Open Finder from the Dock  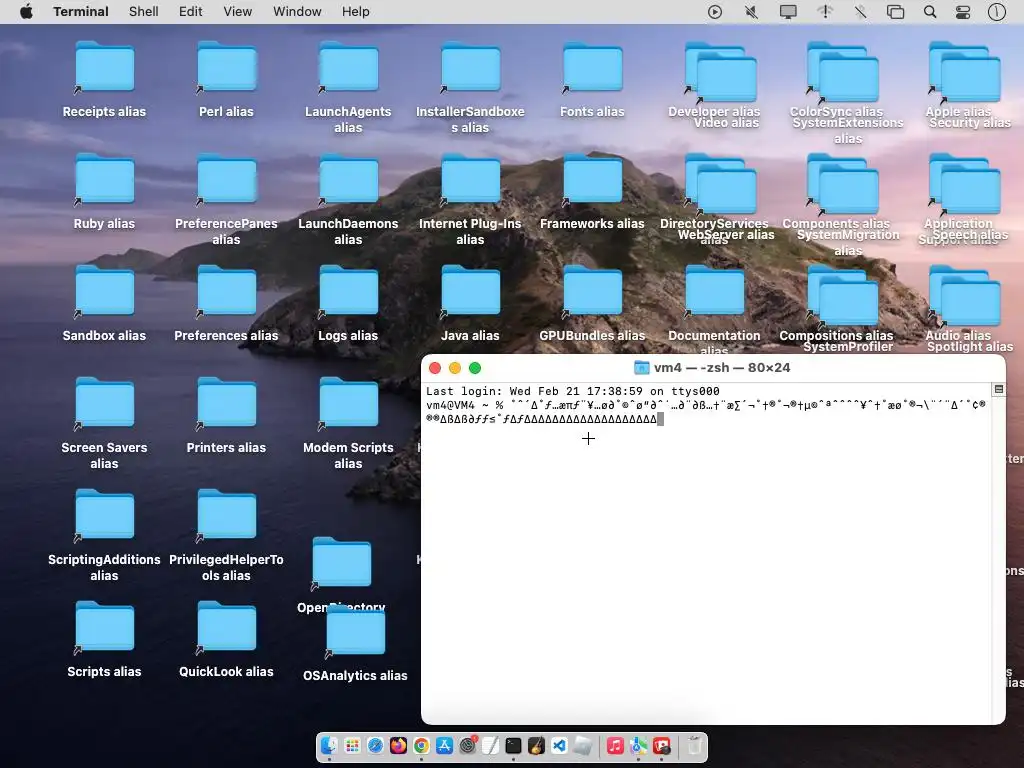coord(329,745)
